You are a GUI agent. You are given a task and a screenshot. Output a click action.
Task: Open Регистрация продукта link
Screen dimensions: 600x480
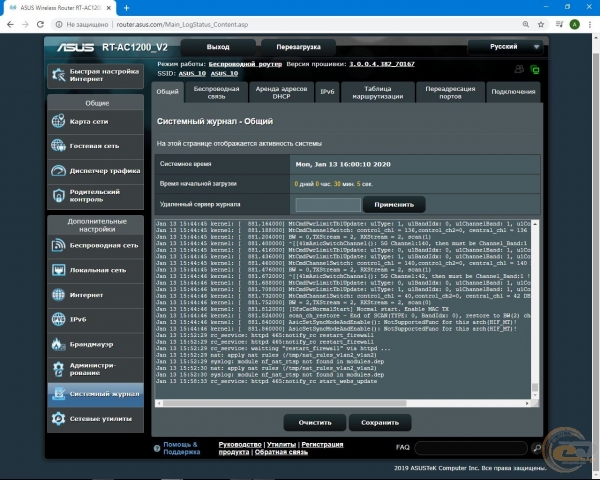click(322, 444)
